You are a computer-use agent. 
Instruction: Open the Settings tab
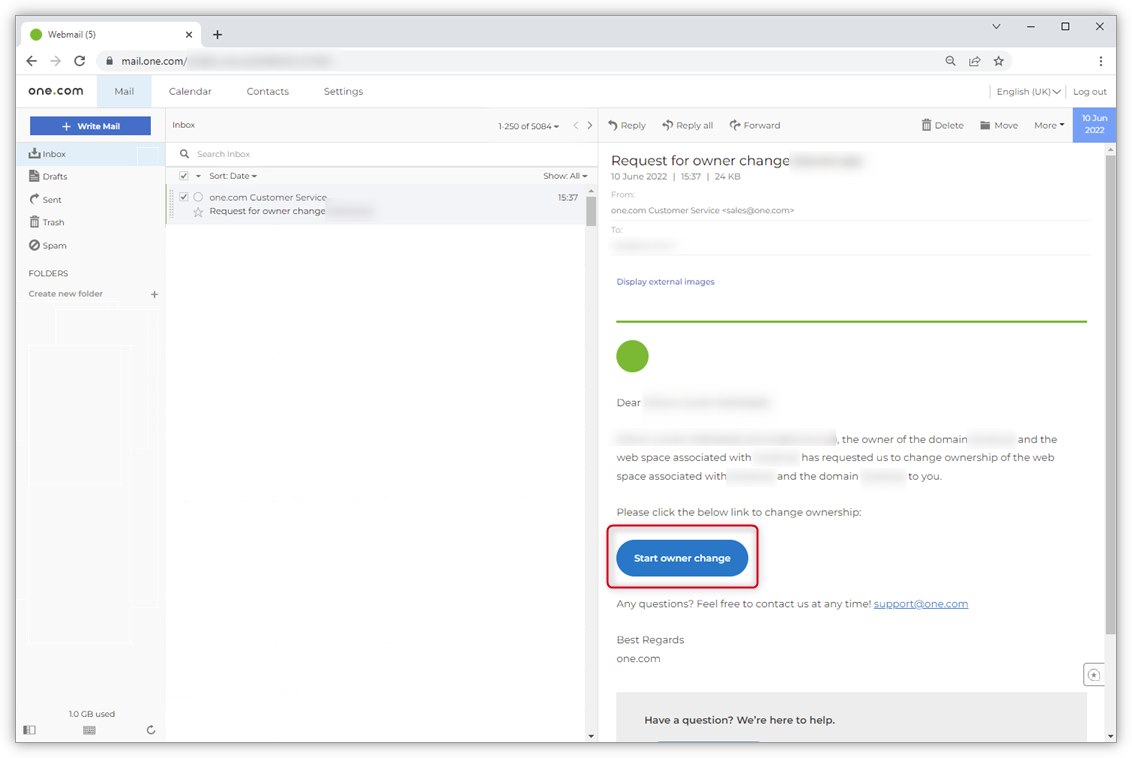(343, 91)
